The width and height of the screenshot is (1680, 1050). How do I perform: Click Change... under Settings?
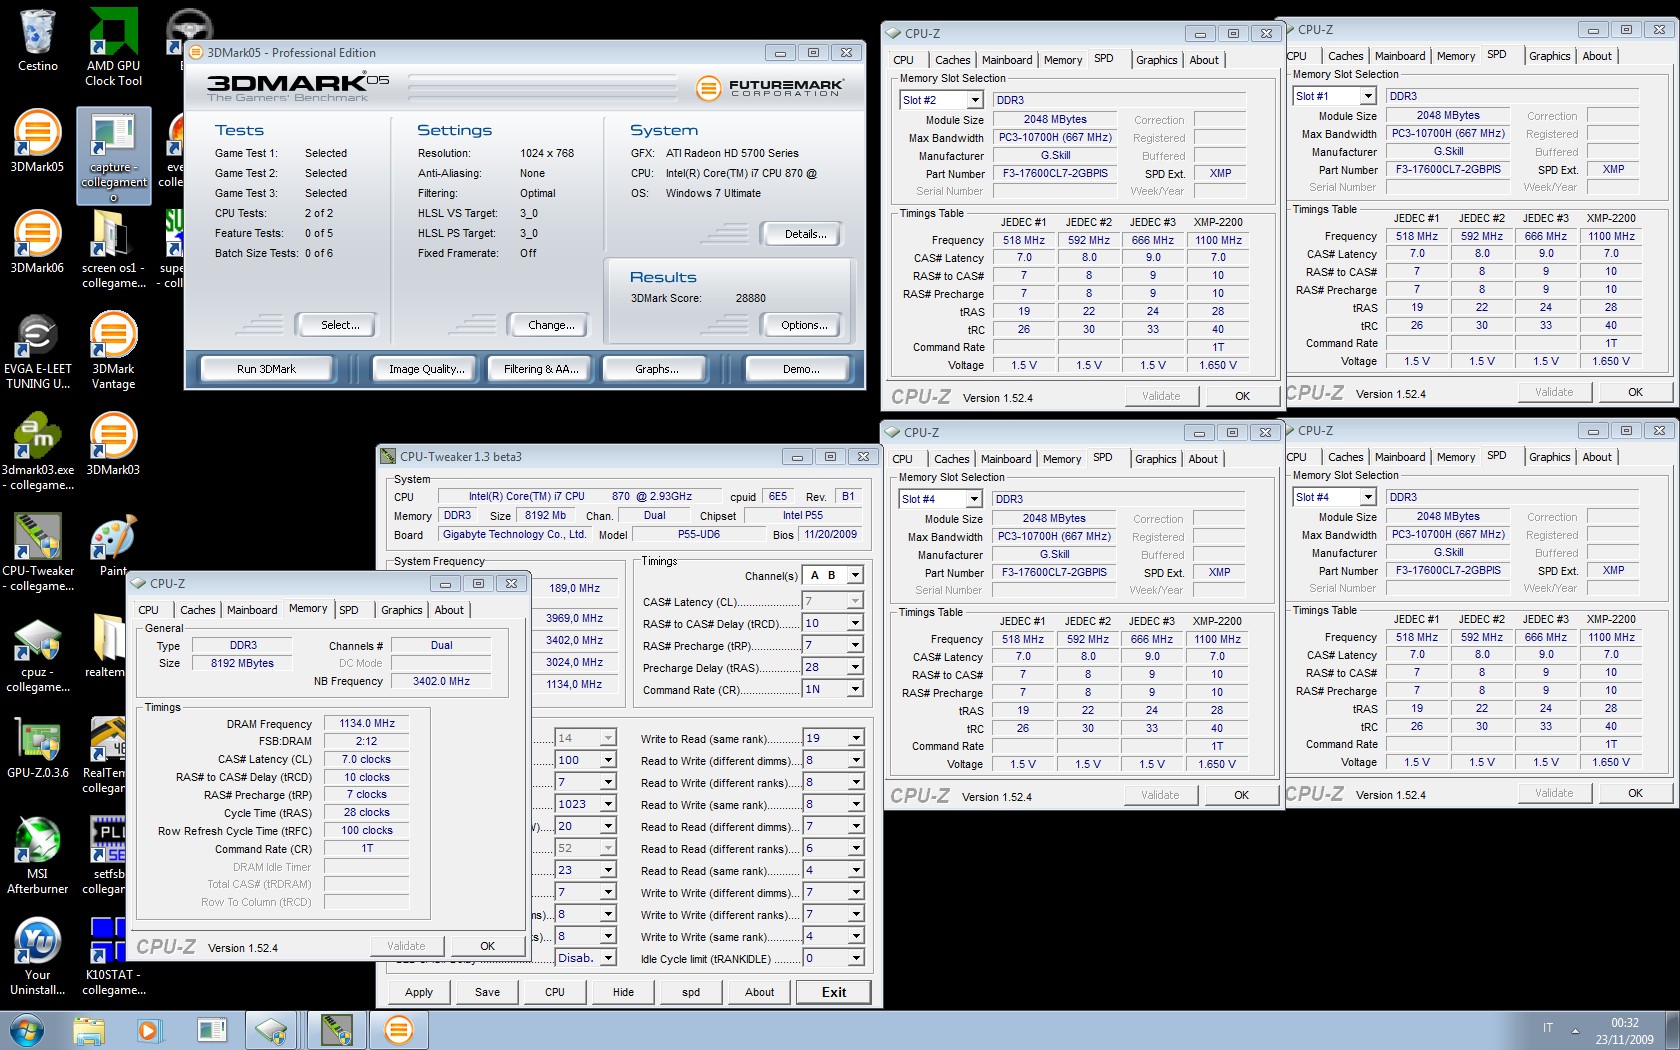click(x=551, y=325)
